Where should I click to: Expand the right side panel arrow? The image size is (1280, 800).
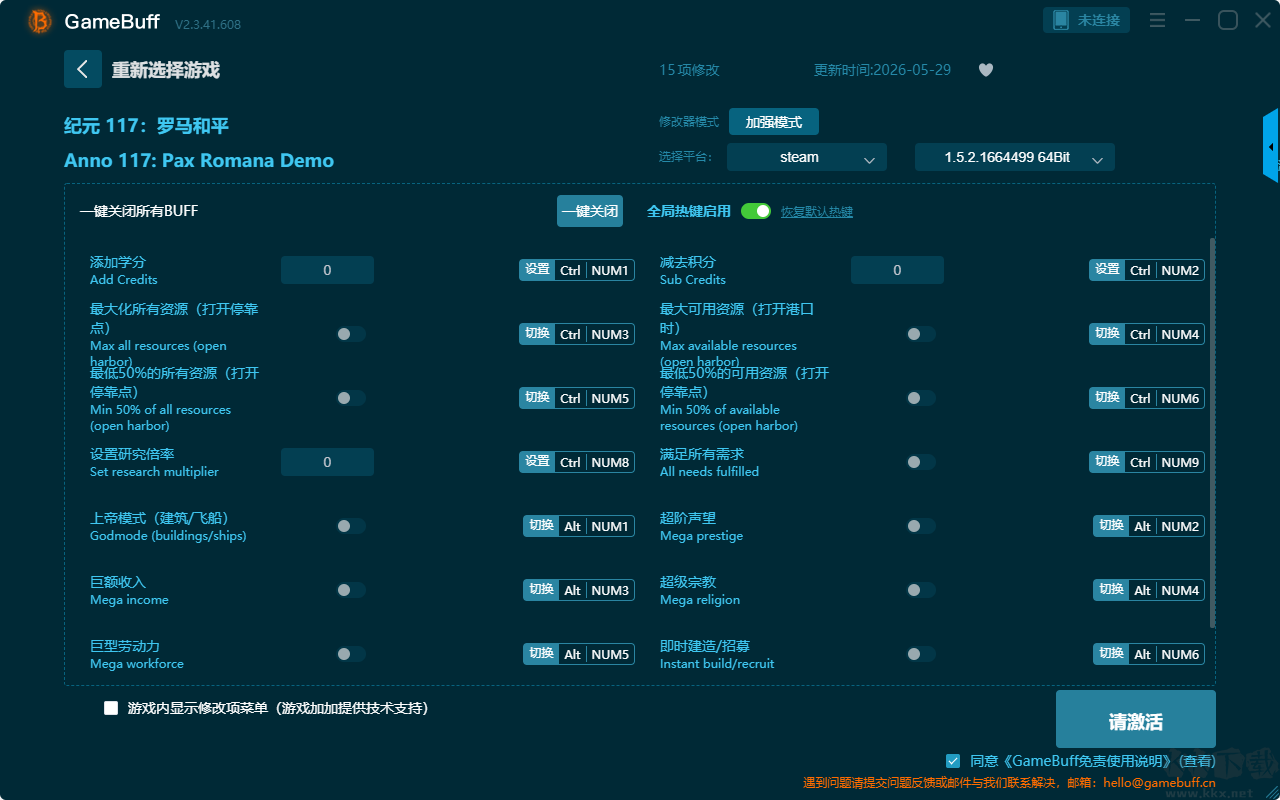pyautogui.click(x=1271, y=146)
